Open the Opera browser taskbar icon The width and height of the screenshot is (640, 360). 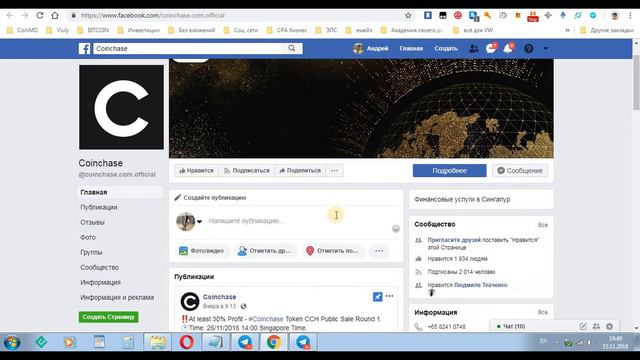coord(187,342)
